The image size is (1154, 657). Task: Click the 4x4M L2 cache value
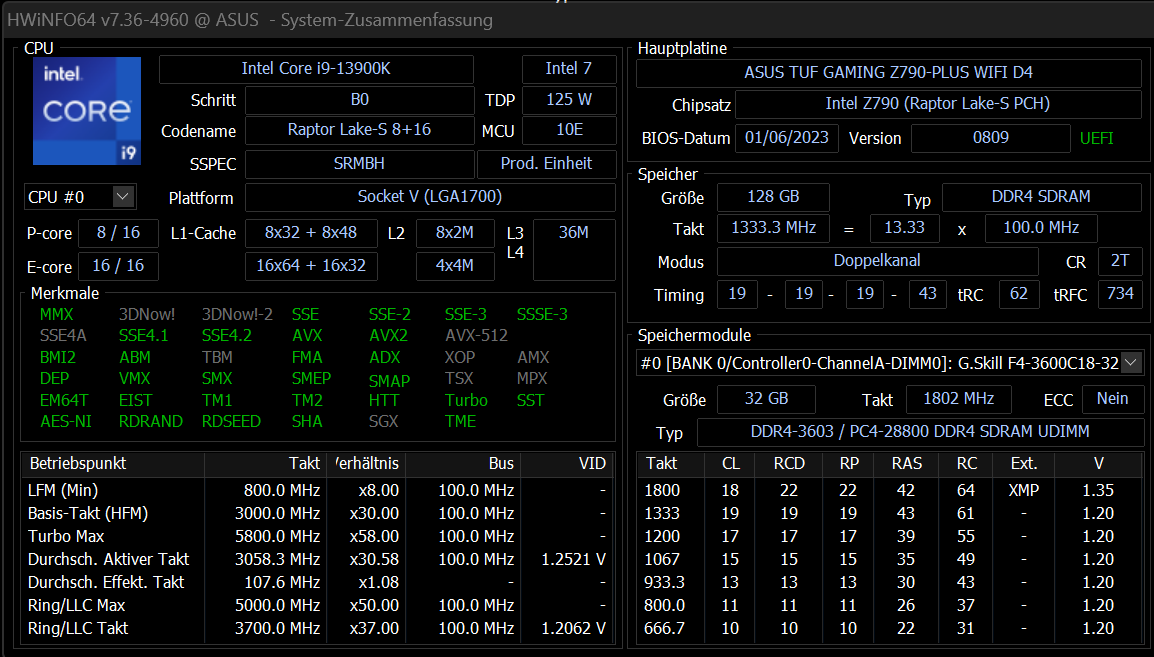pos(455,266)
